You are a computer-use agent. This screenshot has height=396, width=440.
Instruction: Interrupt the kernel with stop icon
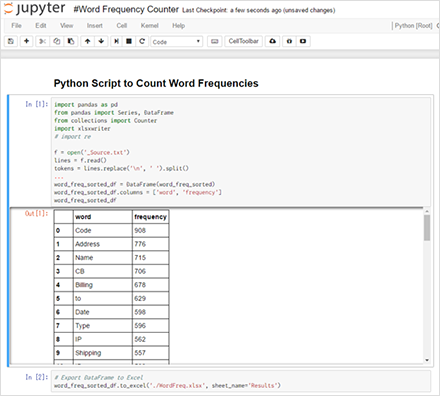coord(129,41)
